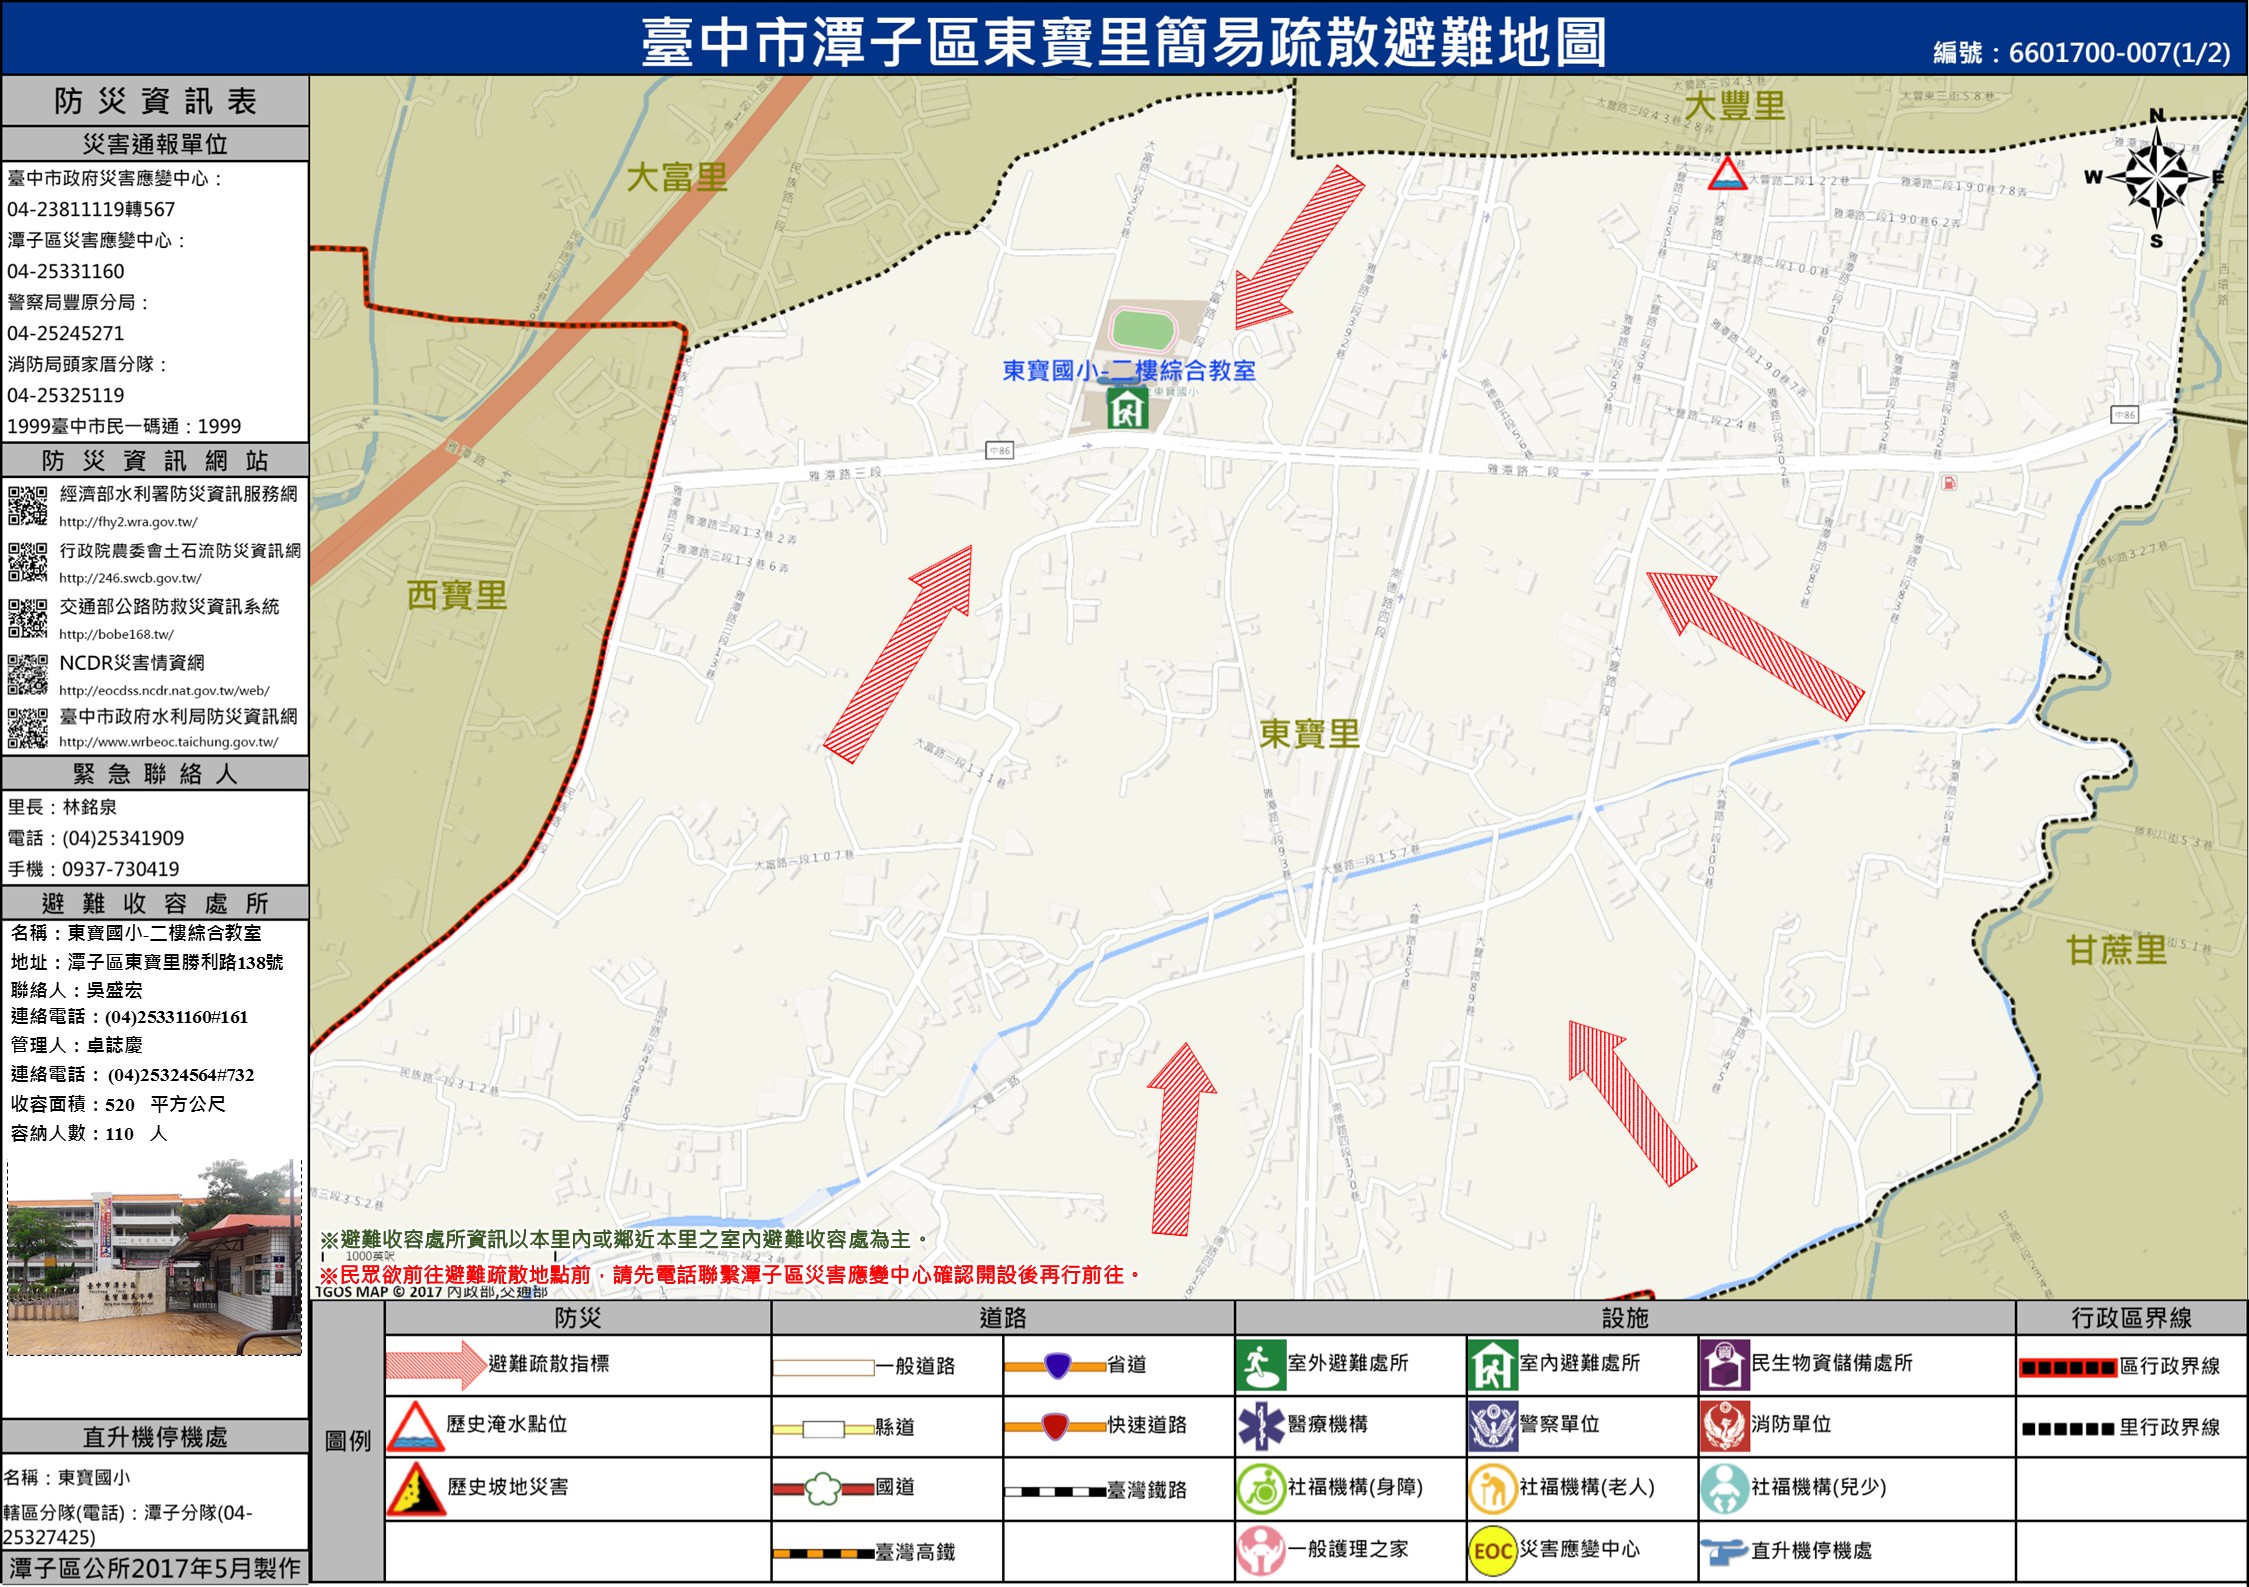Open the fhy2.wra.gov.tw link

tap(128, 522)
